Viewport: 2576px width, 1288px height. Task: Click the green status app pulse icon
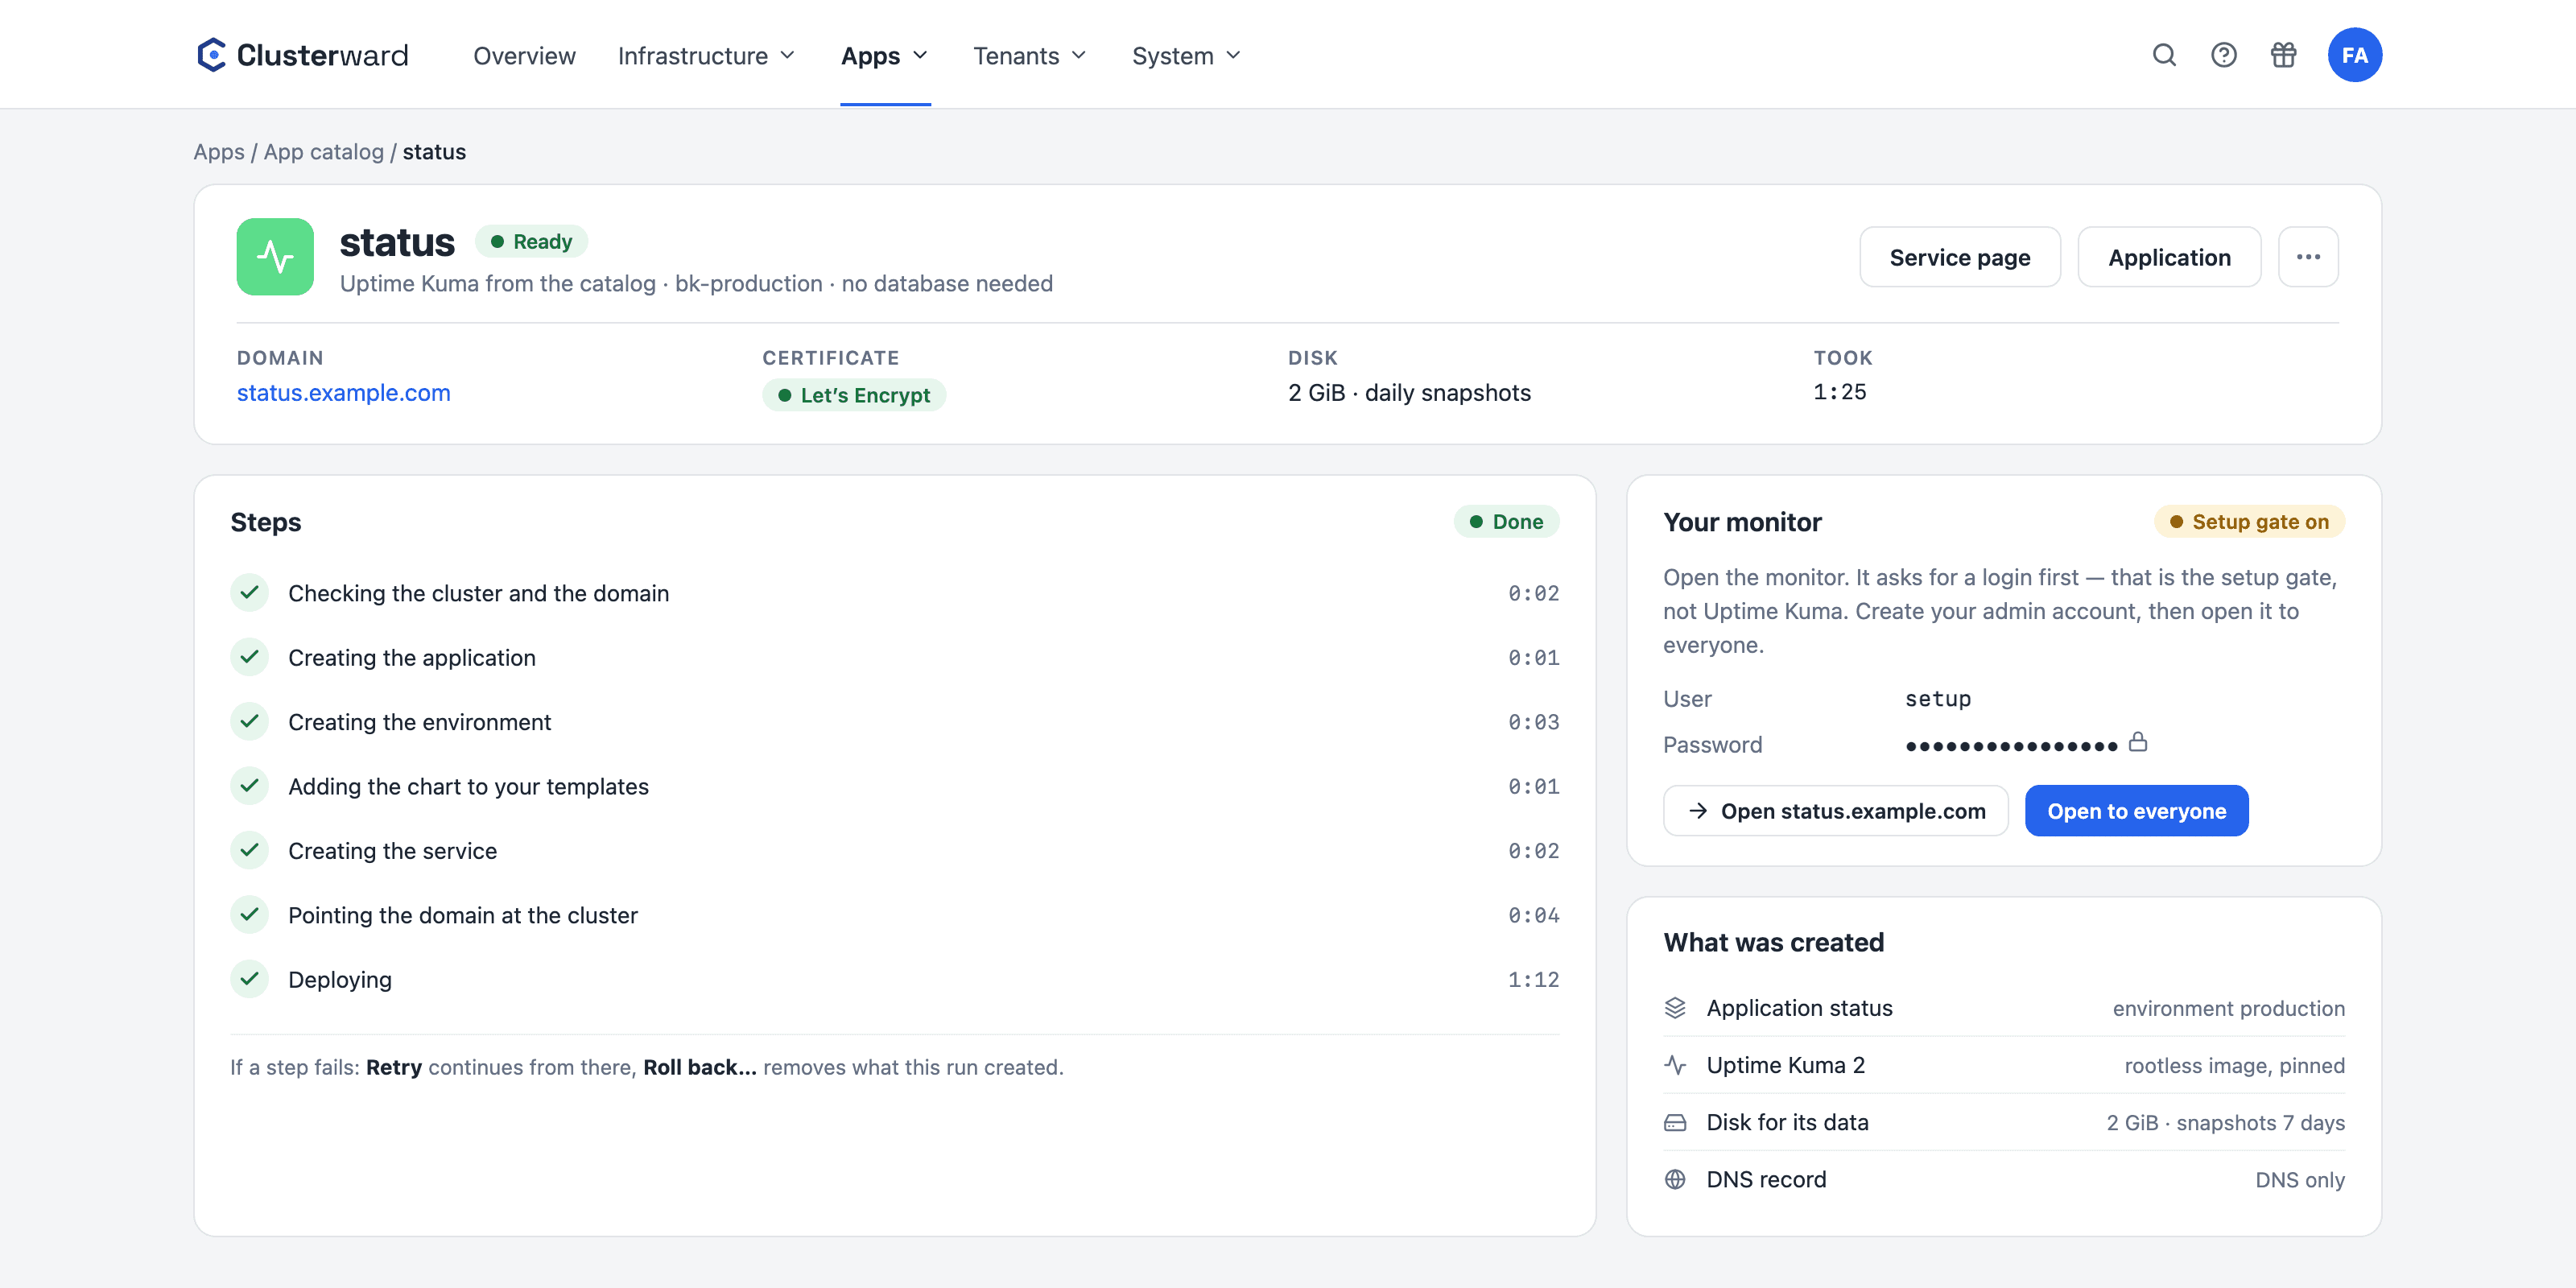click(275, 257)
